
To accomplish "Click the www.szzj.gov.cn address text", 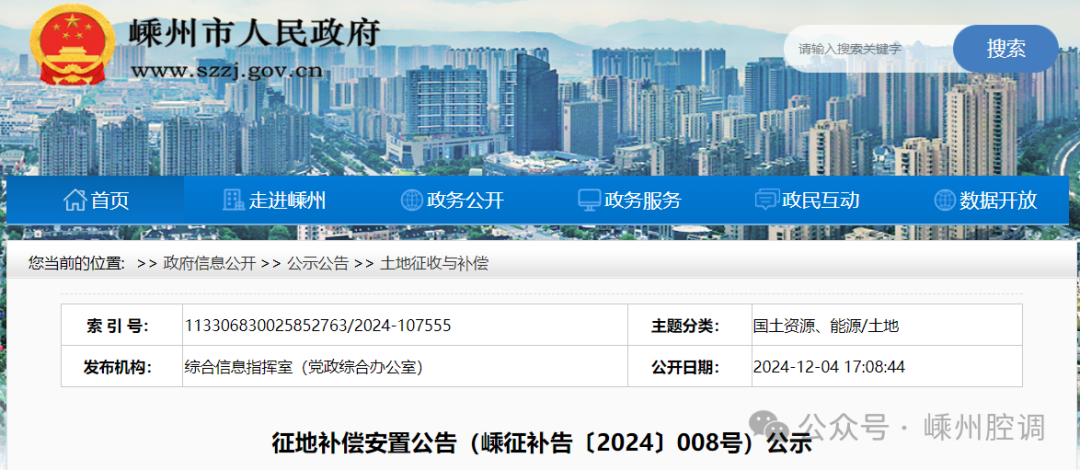I will [x=228, y=70].
